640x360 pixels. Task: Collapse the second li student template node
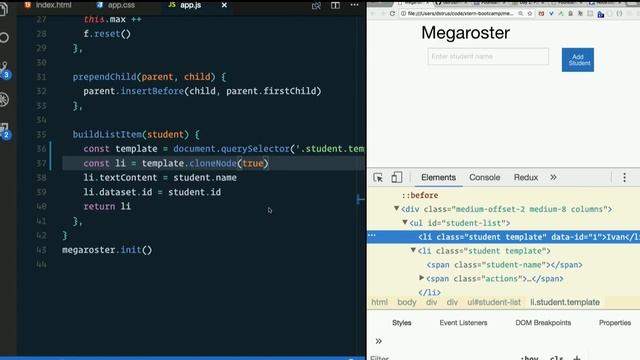[x=413, y=250]
